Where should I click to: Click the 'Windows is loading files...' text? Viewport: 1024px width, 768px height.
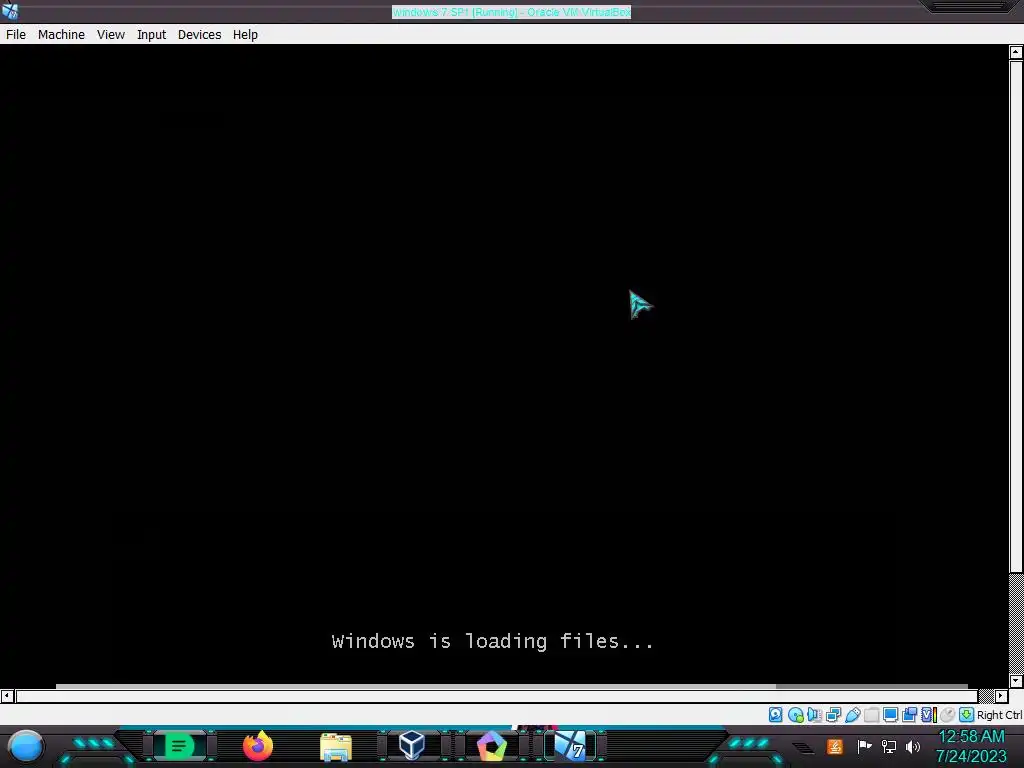[x=492, y=641]
